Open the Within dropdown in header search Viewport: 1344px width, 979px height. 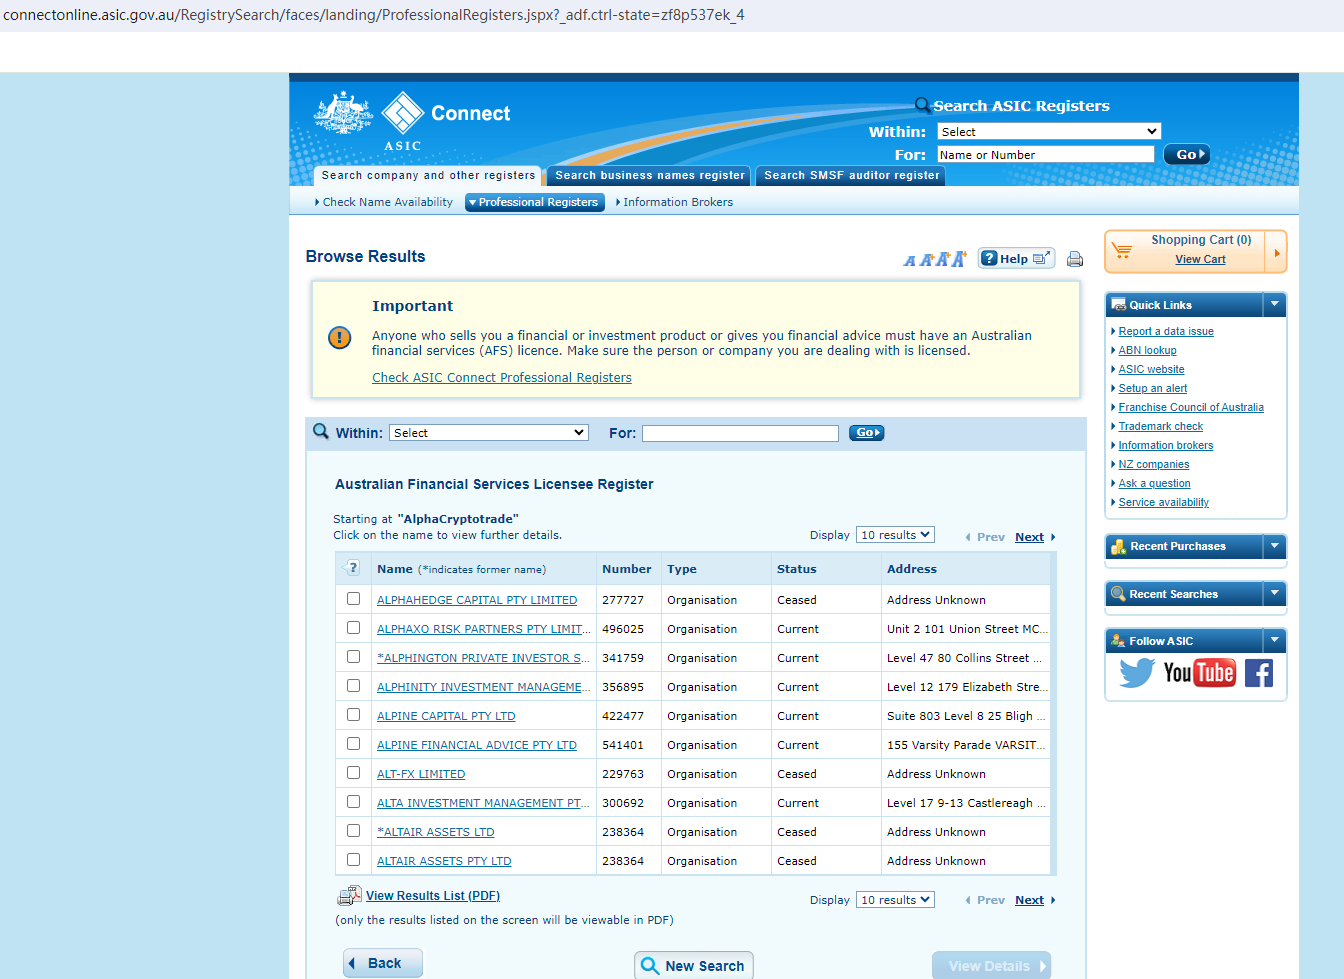pos(1049,131)
